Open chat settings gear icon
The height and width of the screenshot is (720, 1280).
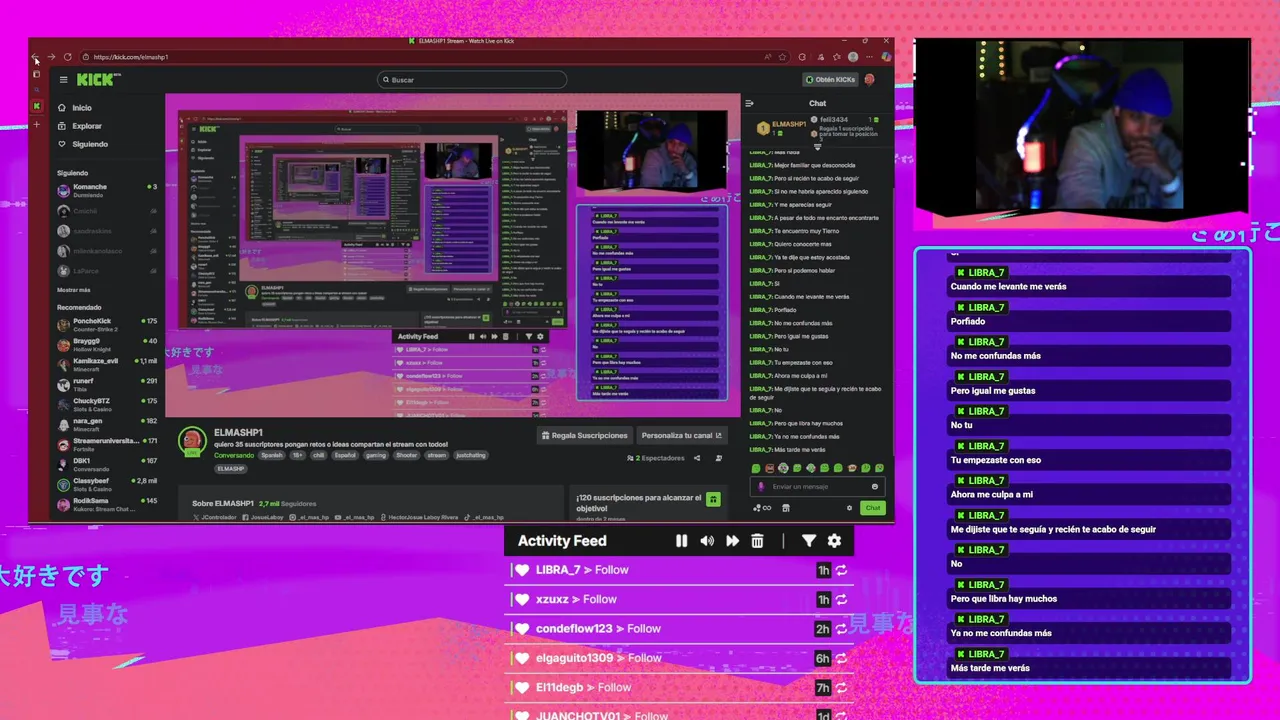[849, 508]
